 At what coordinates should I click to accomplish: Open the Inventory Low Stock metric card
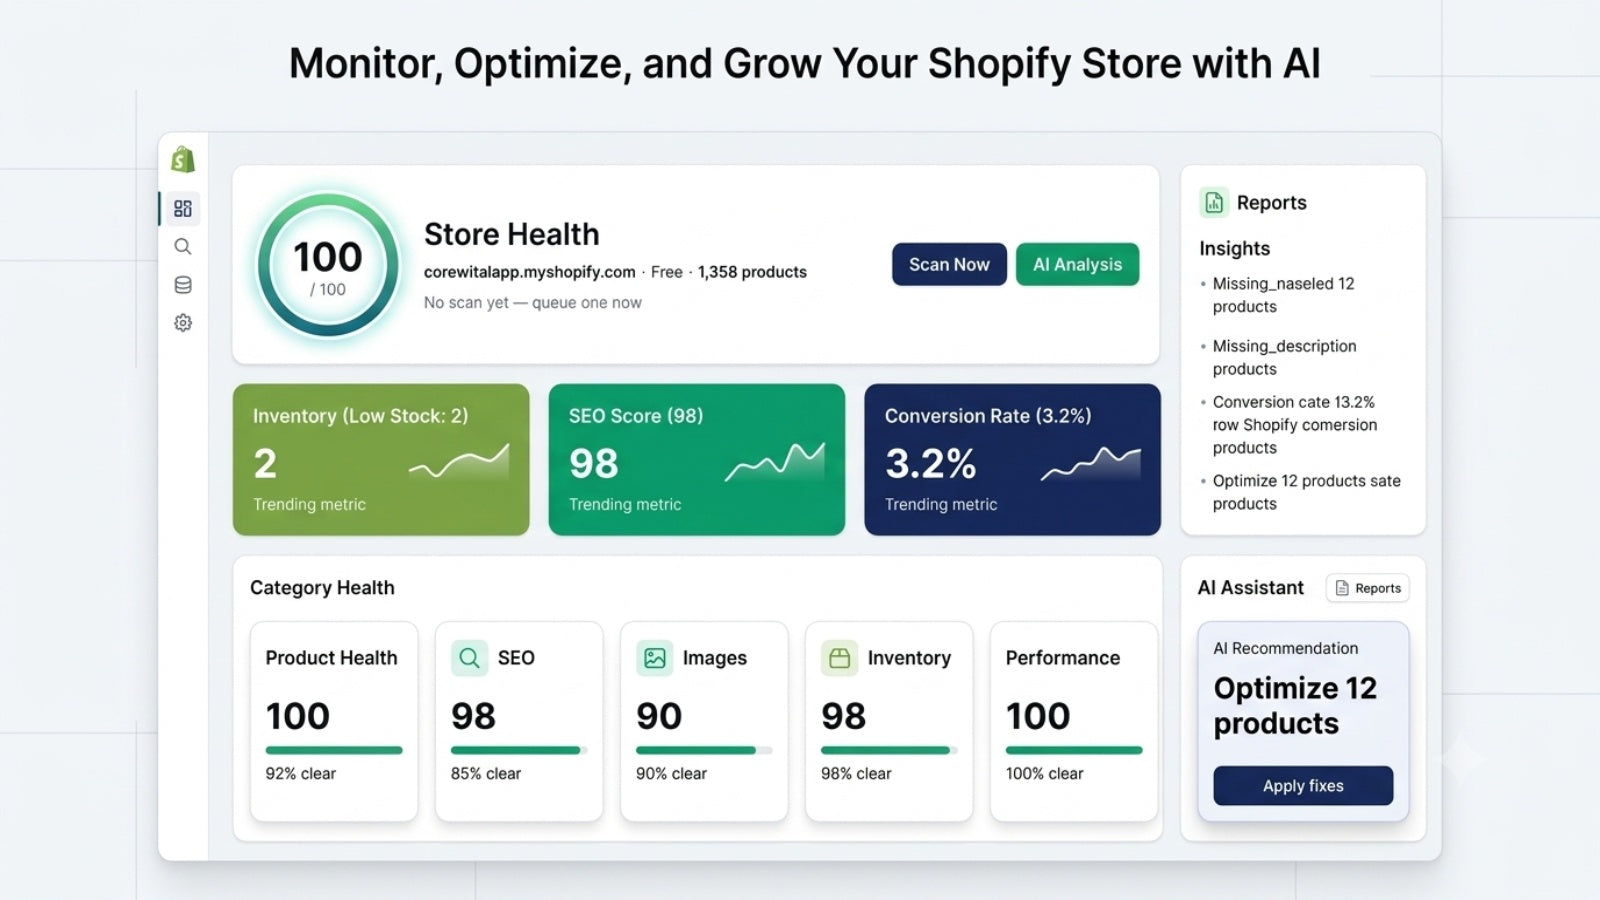pos(381,460)
